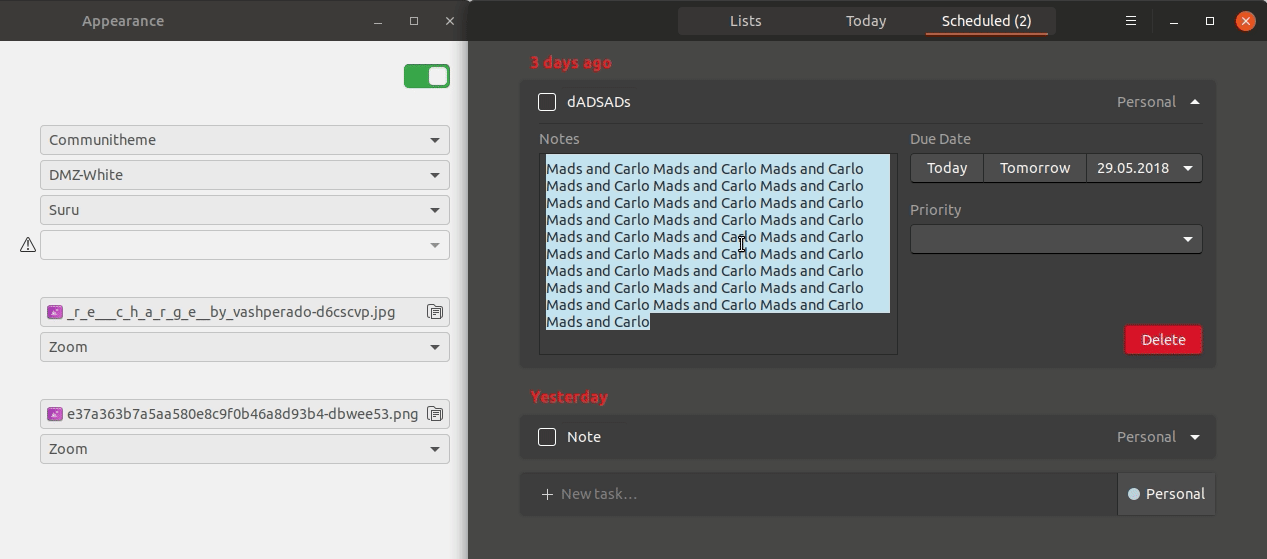Click the Priority label
Image resolution: width=1267 pixels, height=559 pixels.
tap(936, 210)
